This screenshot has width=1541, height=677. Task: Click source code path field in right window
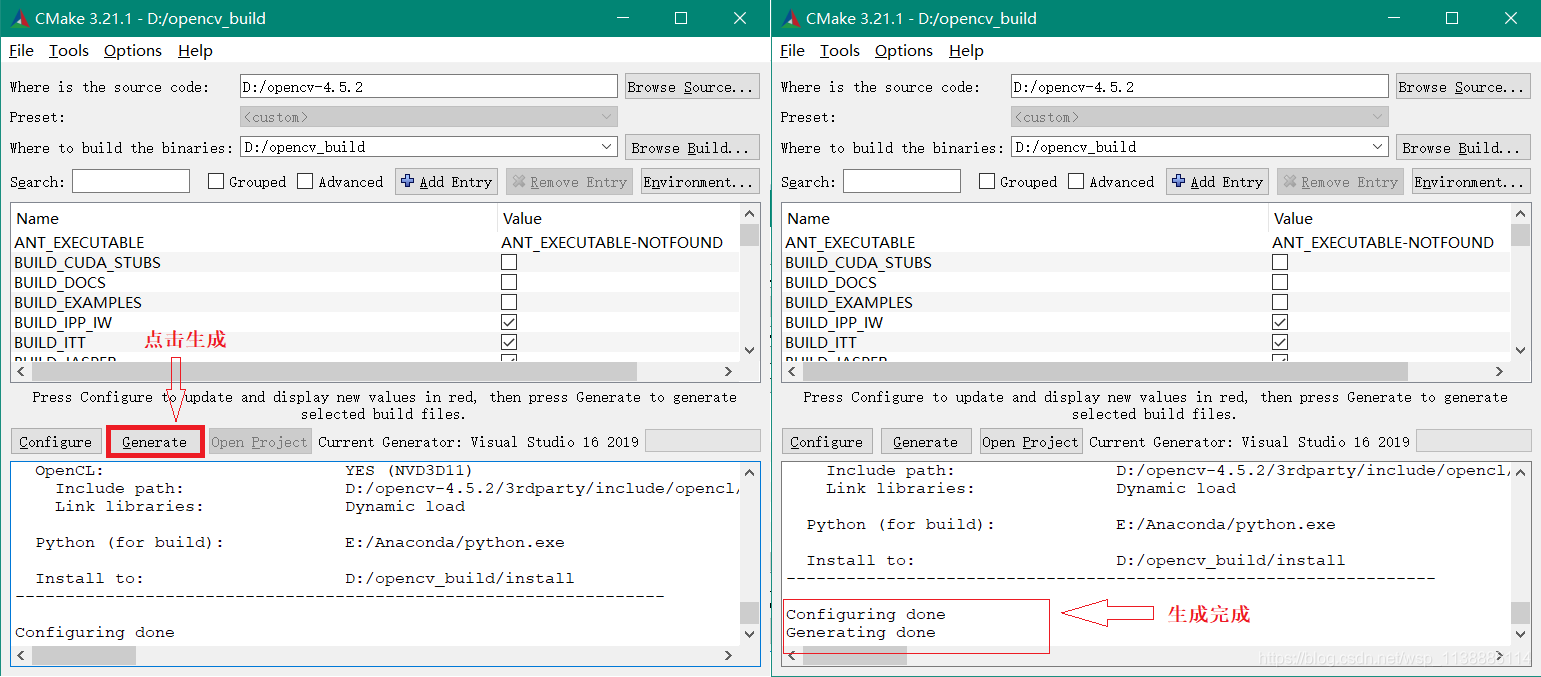(x=1200, y=87)
